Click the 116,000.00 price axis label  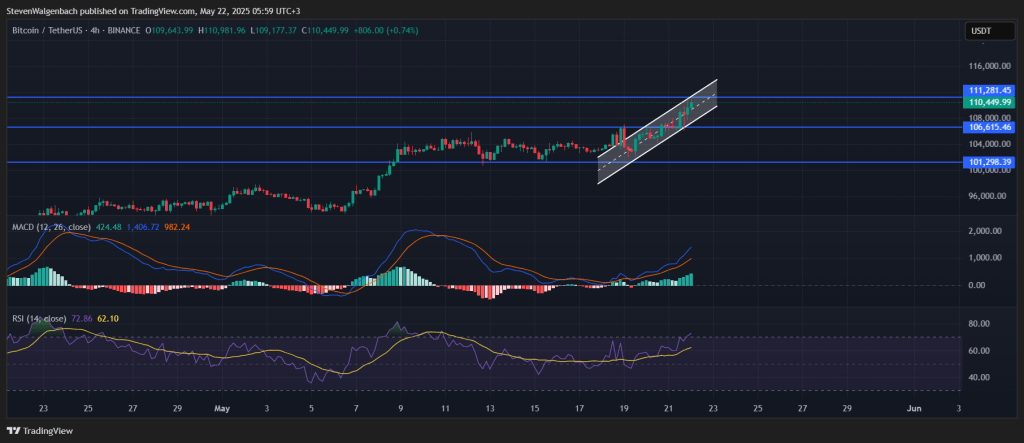[988, 66]
